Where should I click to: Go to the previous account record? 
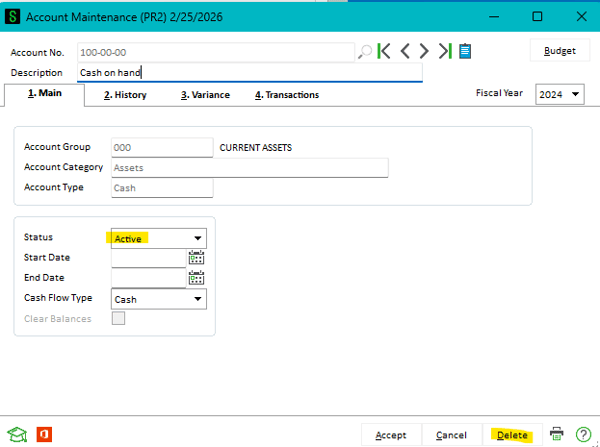(405, 51)
